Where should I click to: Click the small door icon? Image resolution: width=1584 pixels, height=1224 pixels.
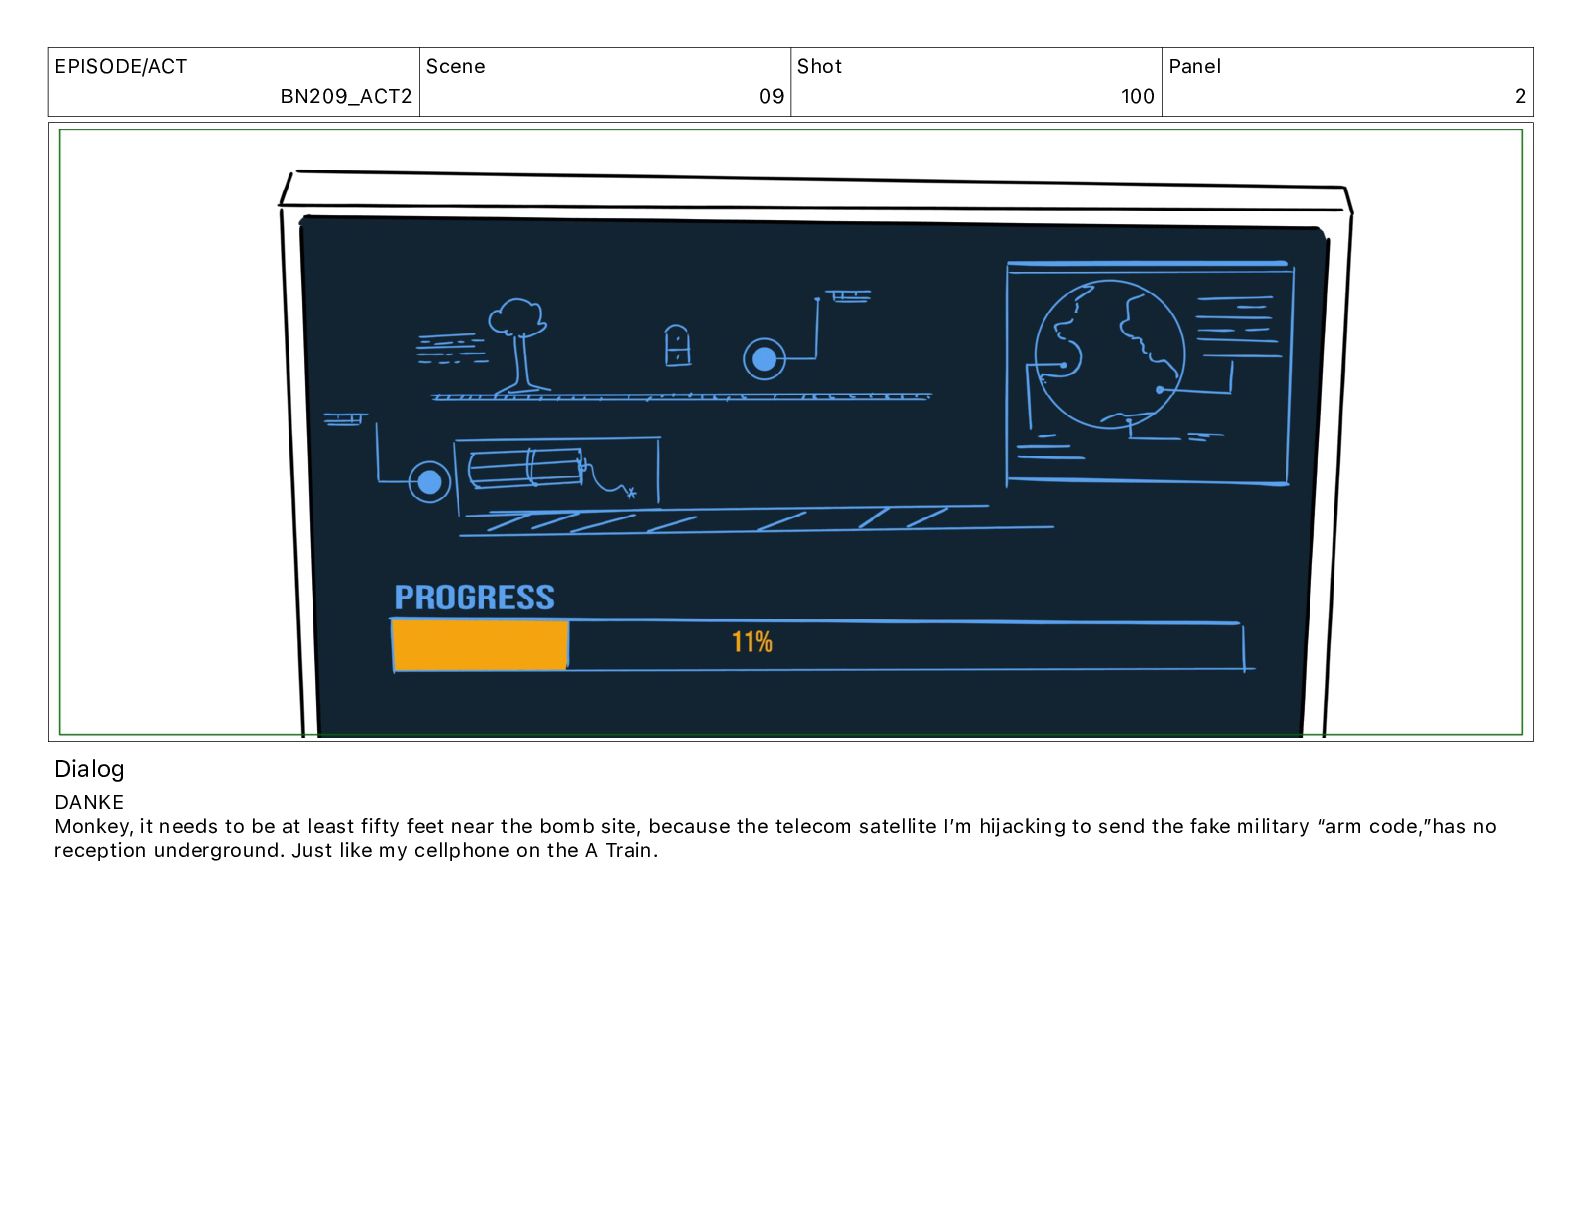[677, 345]
